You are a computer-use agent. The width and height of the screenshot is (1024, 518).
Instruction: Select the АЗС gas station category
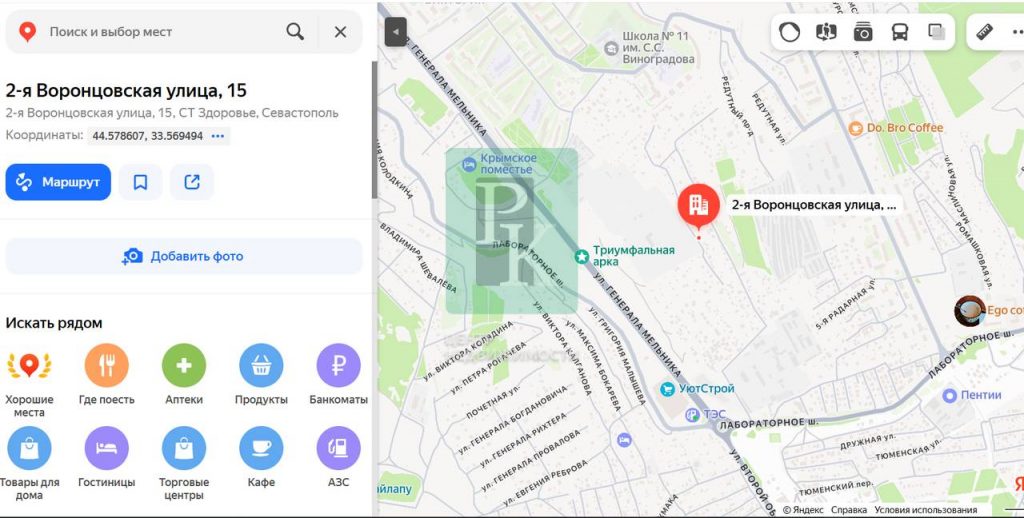coord(338,448)
